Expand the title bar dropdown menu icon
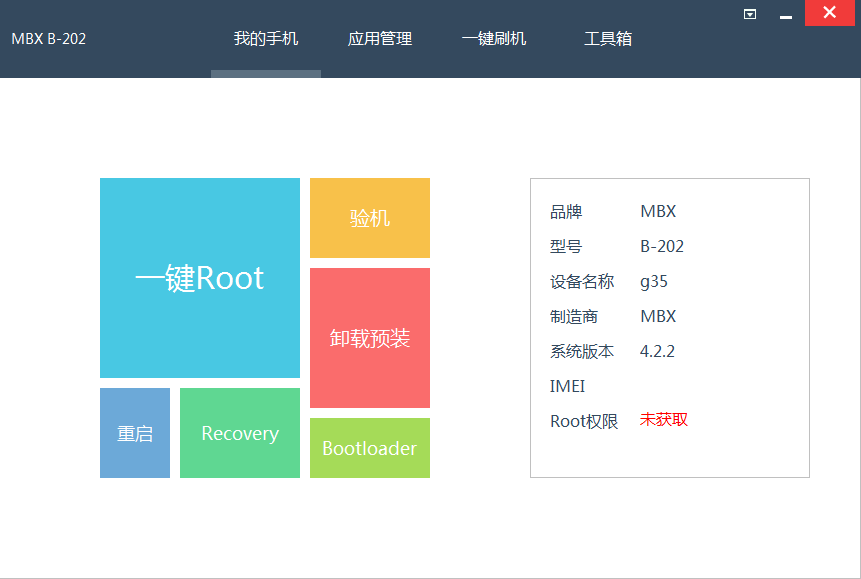 pos(750,14)
